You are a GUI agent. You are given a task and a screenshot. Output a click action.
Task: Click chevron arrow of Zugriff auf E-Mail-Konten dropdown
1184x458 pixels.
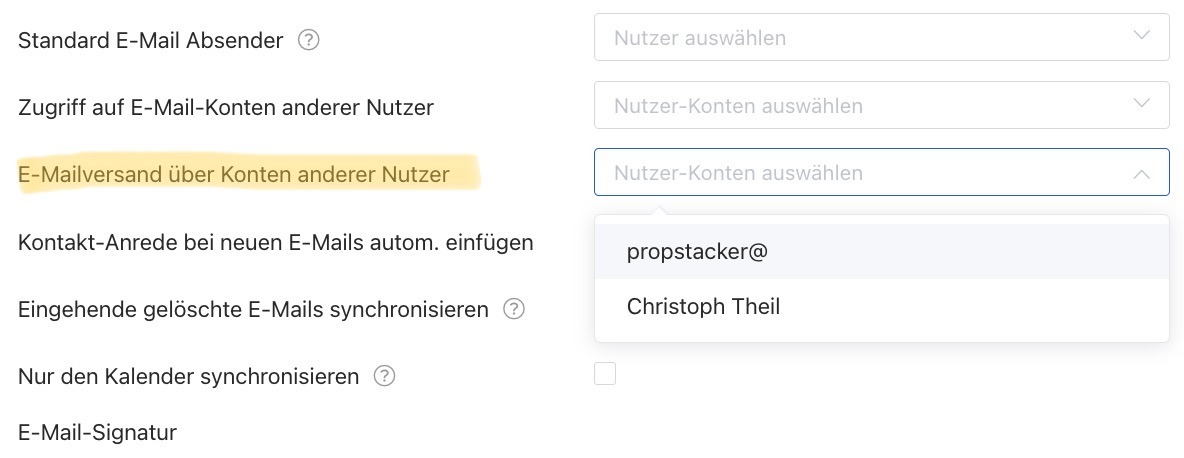[1141, 103]
